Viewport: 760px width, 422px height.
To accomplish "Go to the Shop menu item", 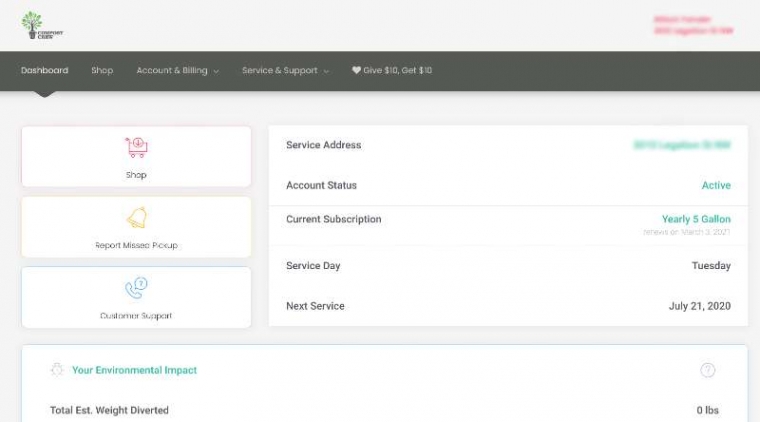I will click(x=102, y=70).
